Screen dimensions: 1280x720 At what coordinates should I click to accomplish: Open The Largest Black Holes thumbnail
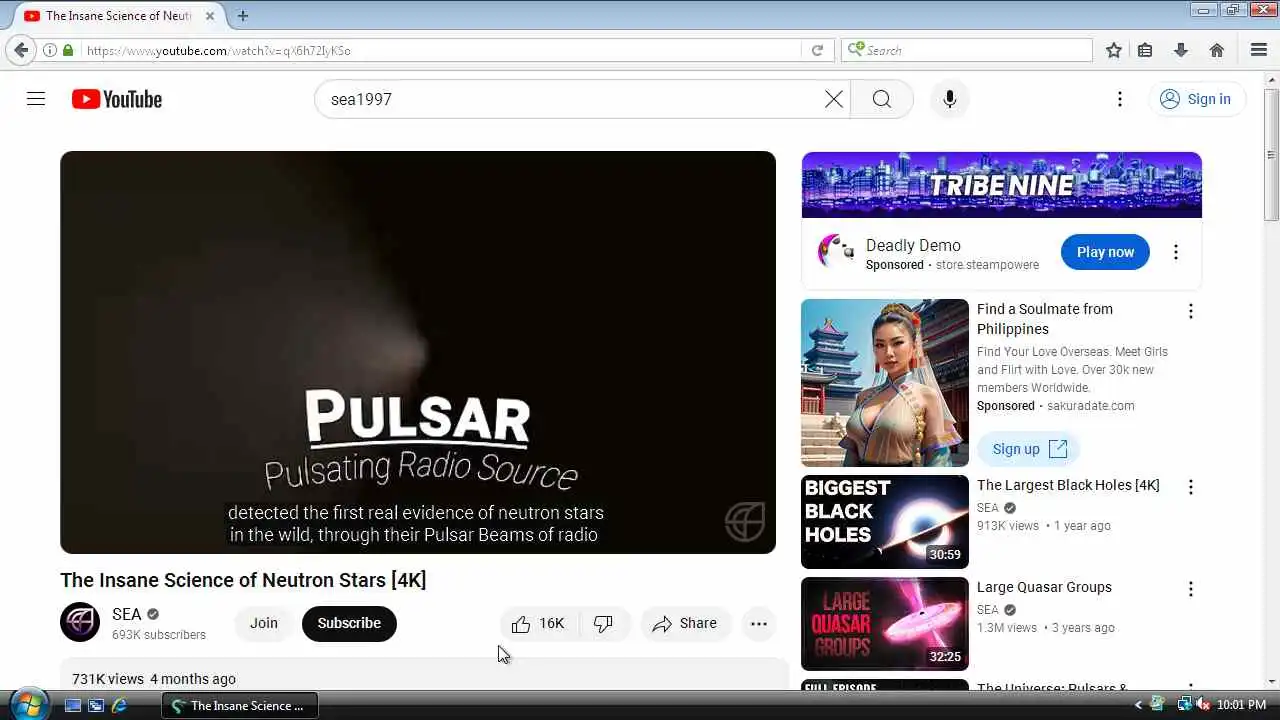[x=885, y=522]
